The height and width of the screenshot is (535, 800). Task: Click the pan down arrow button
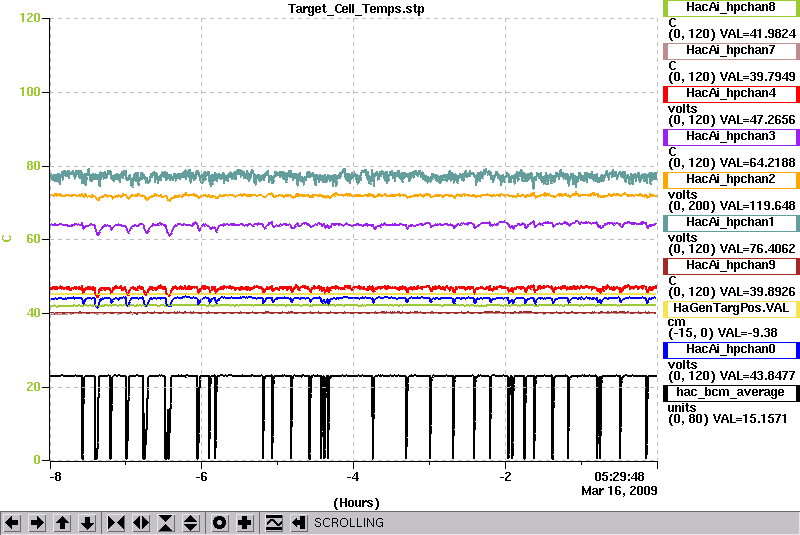87,523
